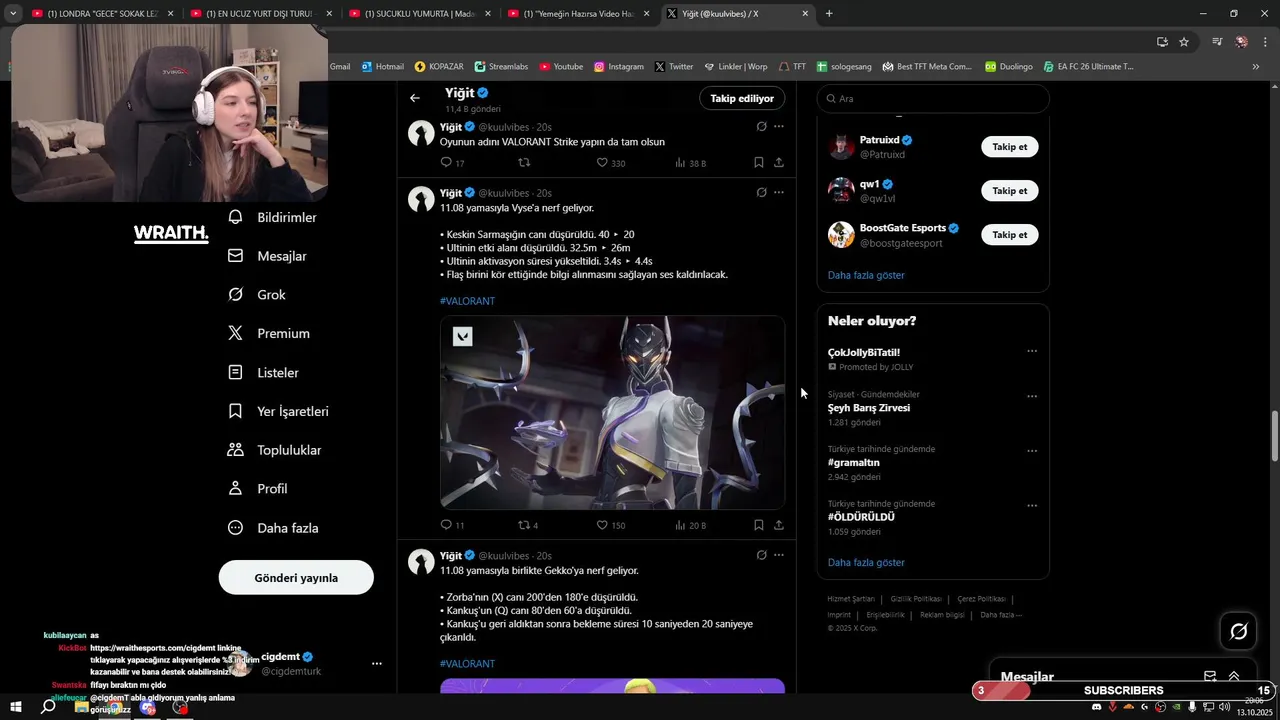Go back with the arrow beside Yiğit
Image resolution: width=1280 pixels, height=720 pixels.
415,98
